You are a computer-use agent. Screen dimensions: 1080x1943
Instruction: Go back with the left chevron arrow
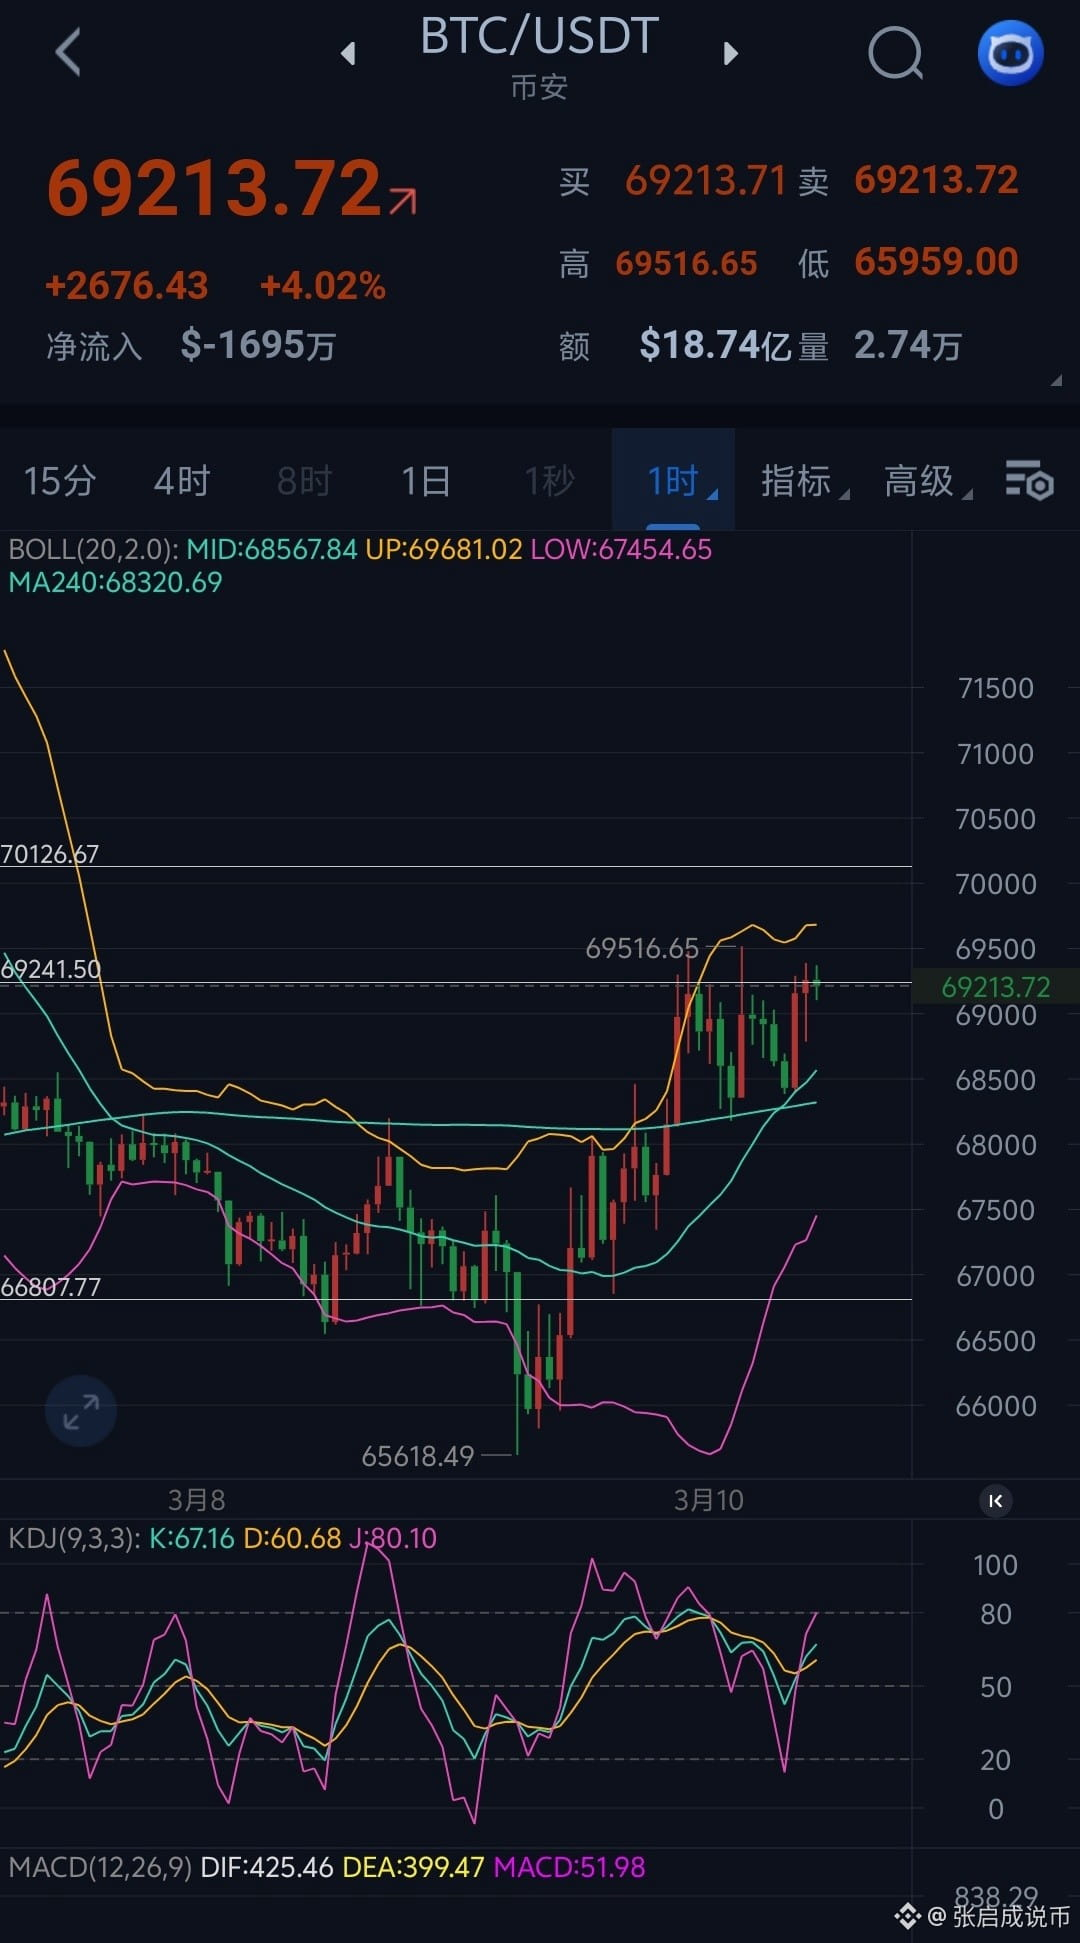(68, 52)
